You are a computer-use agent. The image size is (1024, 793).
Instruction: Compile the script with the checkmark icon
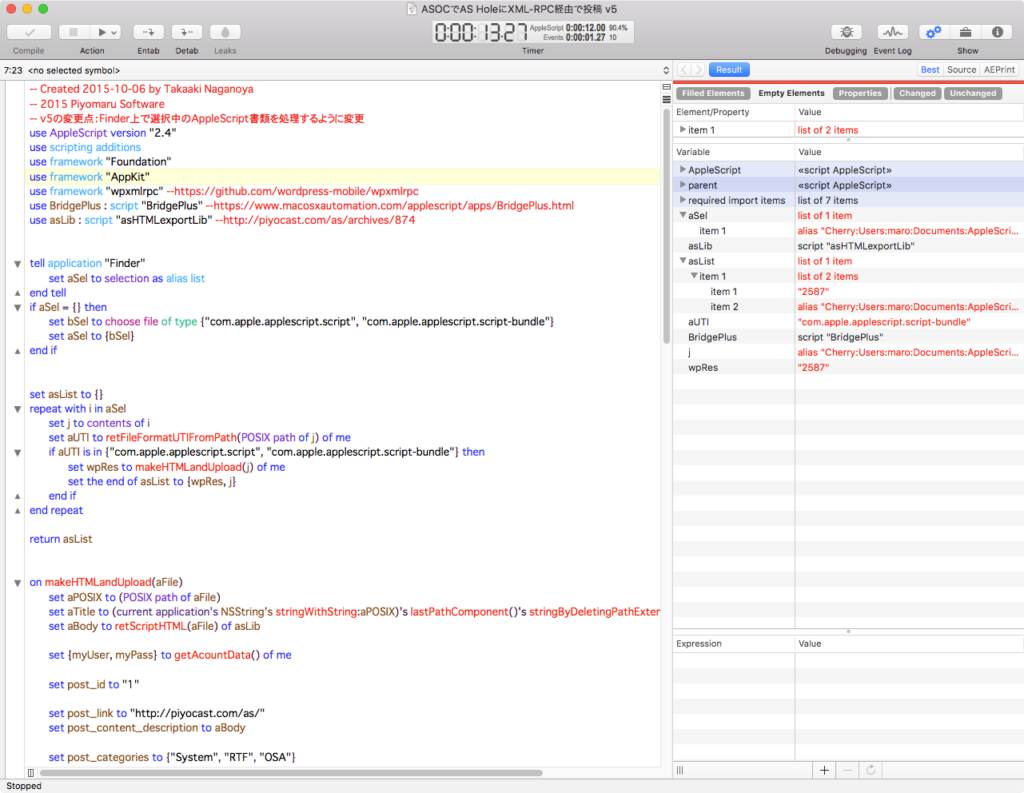(30, 31)
